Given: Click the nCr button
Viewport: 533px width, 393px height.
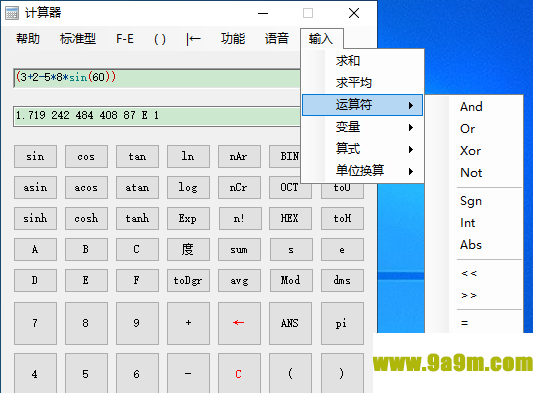Looking at the screenshot, I should pos(239,187).
